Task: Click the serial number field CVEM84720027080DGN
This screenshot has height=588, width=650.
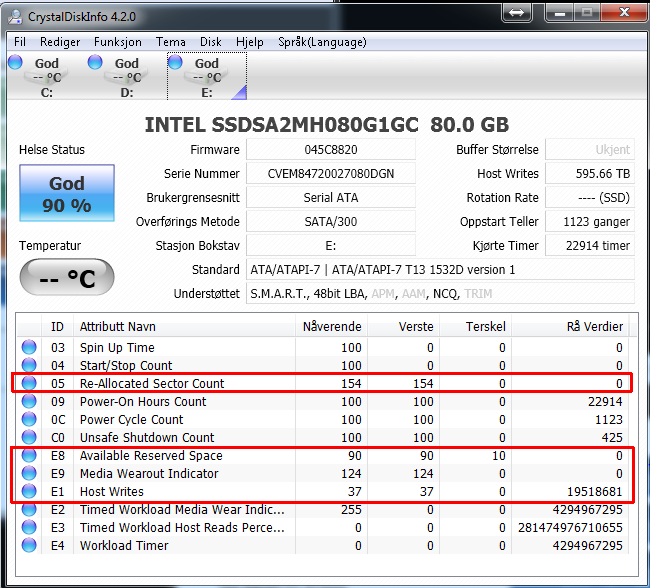Action: point(331,173)
